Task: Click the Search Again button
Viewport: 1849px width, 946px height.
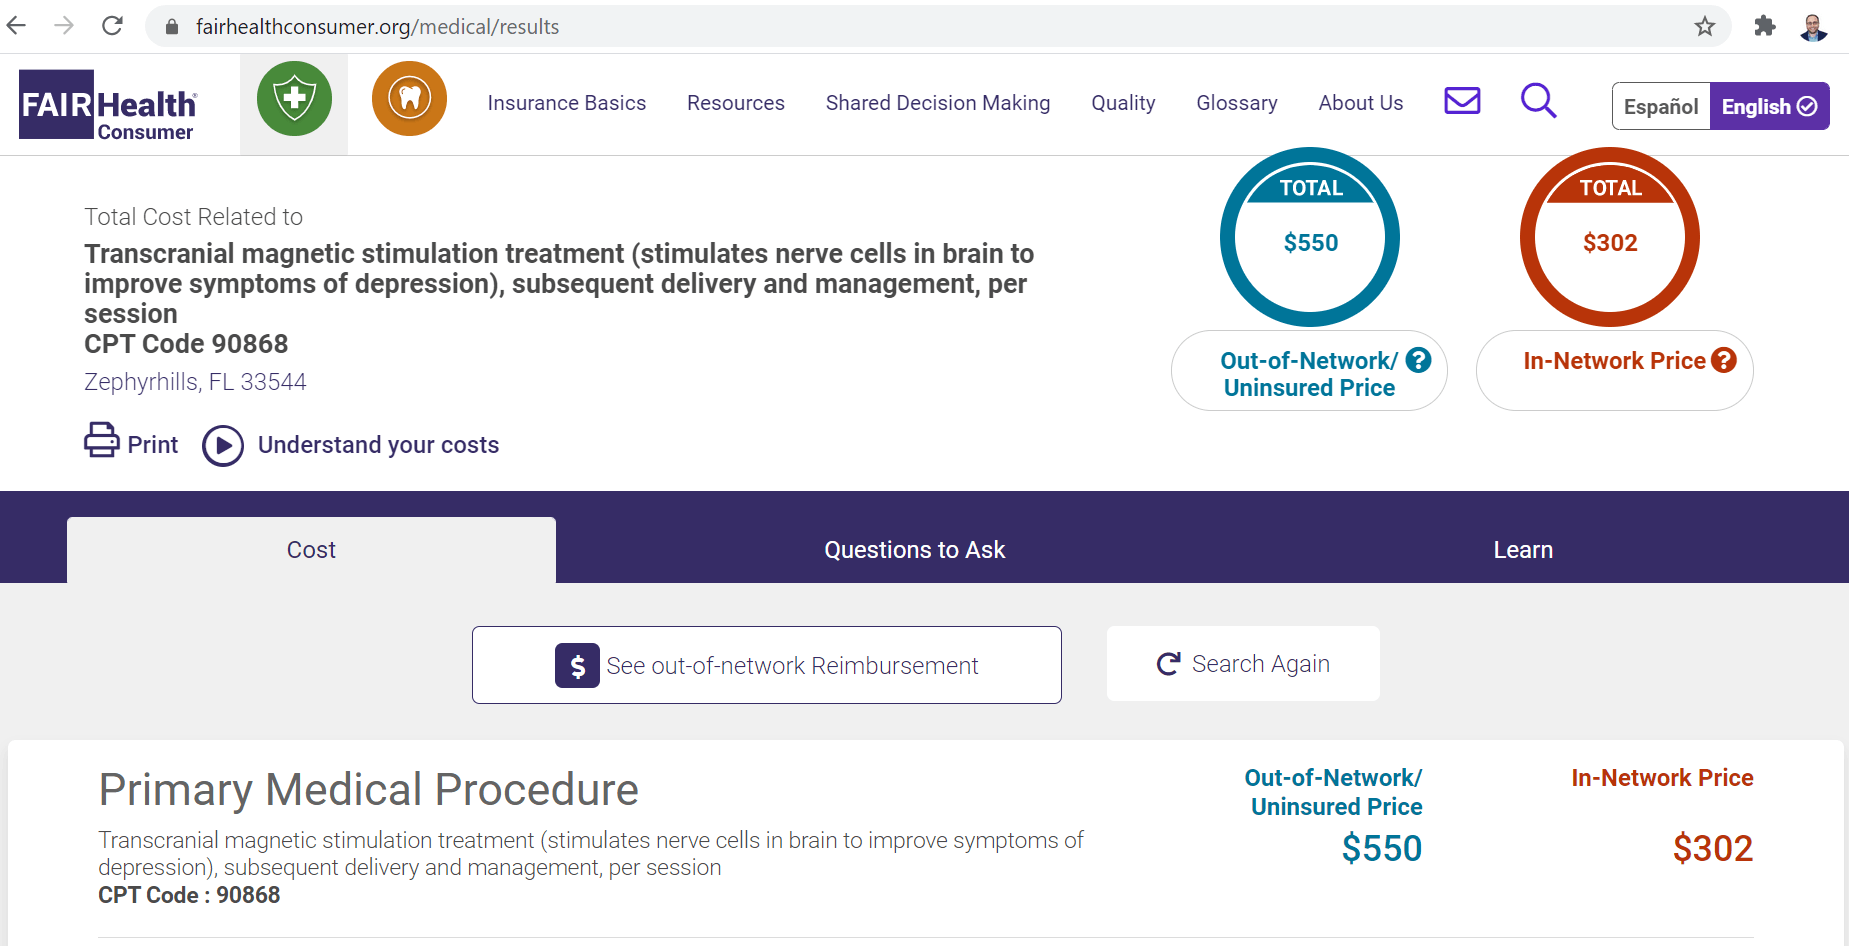Action: tap(1243, 664)
